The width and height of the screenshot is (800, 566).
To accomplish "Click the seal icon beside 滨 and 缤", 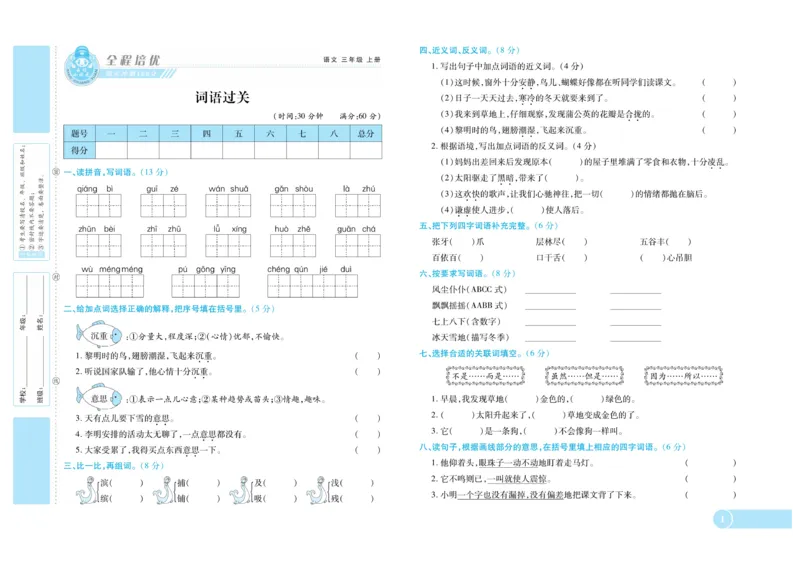I will click(87, 490).
